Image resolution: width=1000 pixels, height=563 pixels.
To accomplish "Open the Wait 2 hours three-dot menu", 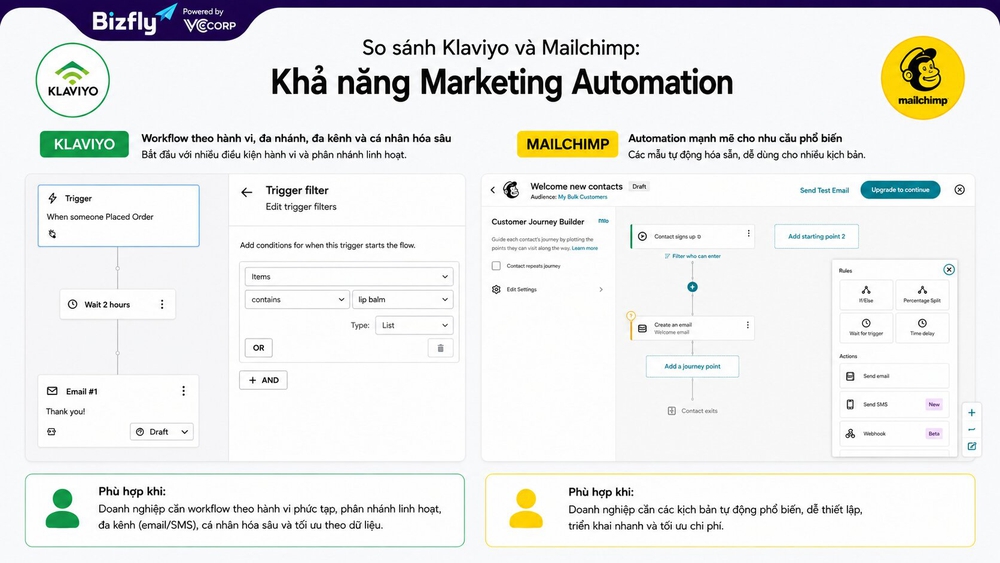I will [x=162, y=304].
